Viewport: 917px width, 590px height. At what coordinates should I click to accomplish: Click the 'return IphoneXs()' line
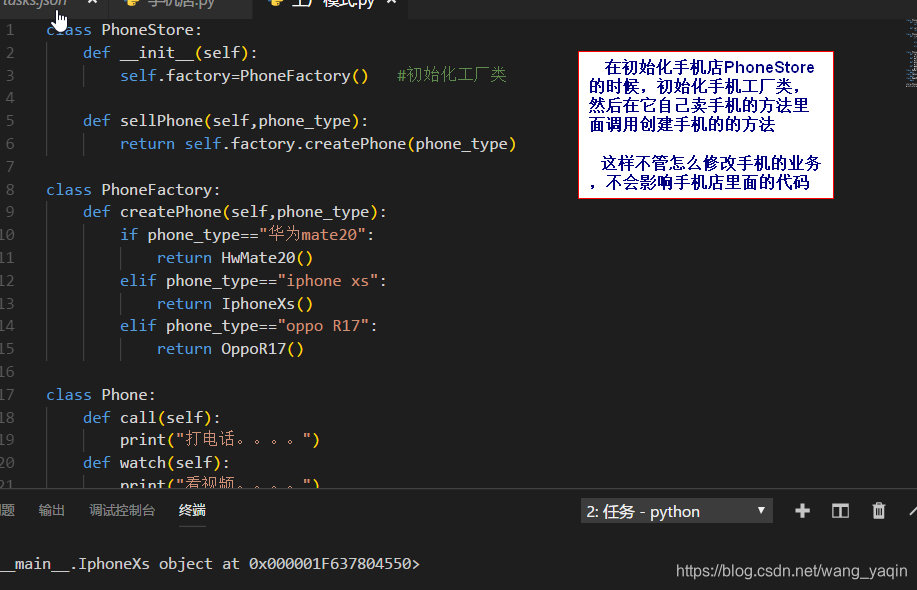[235, 304]
